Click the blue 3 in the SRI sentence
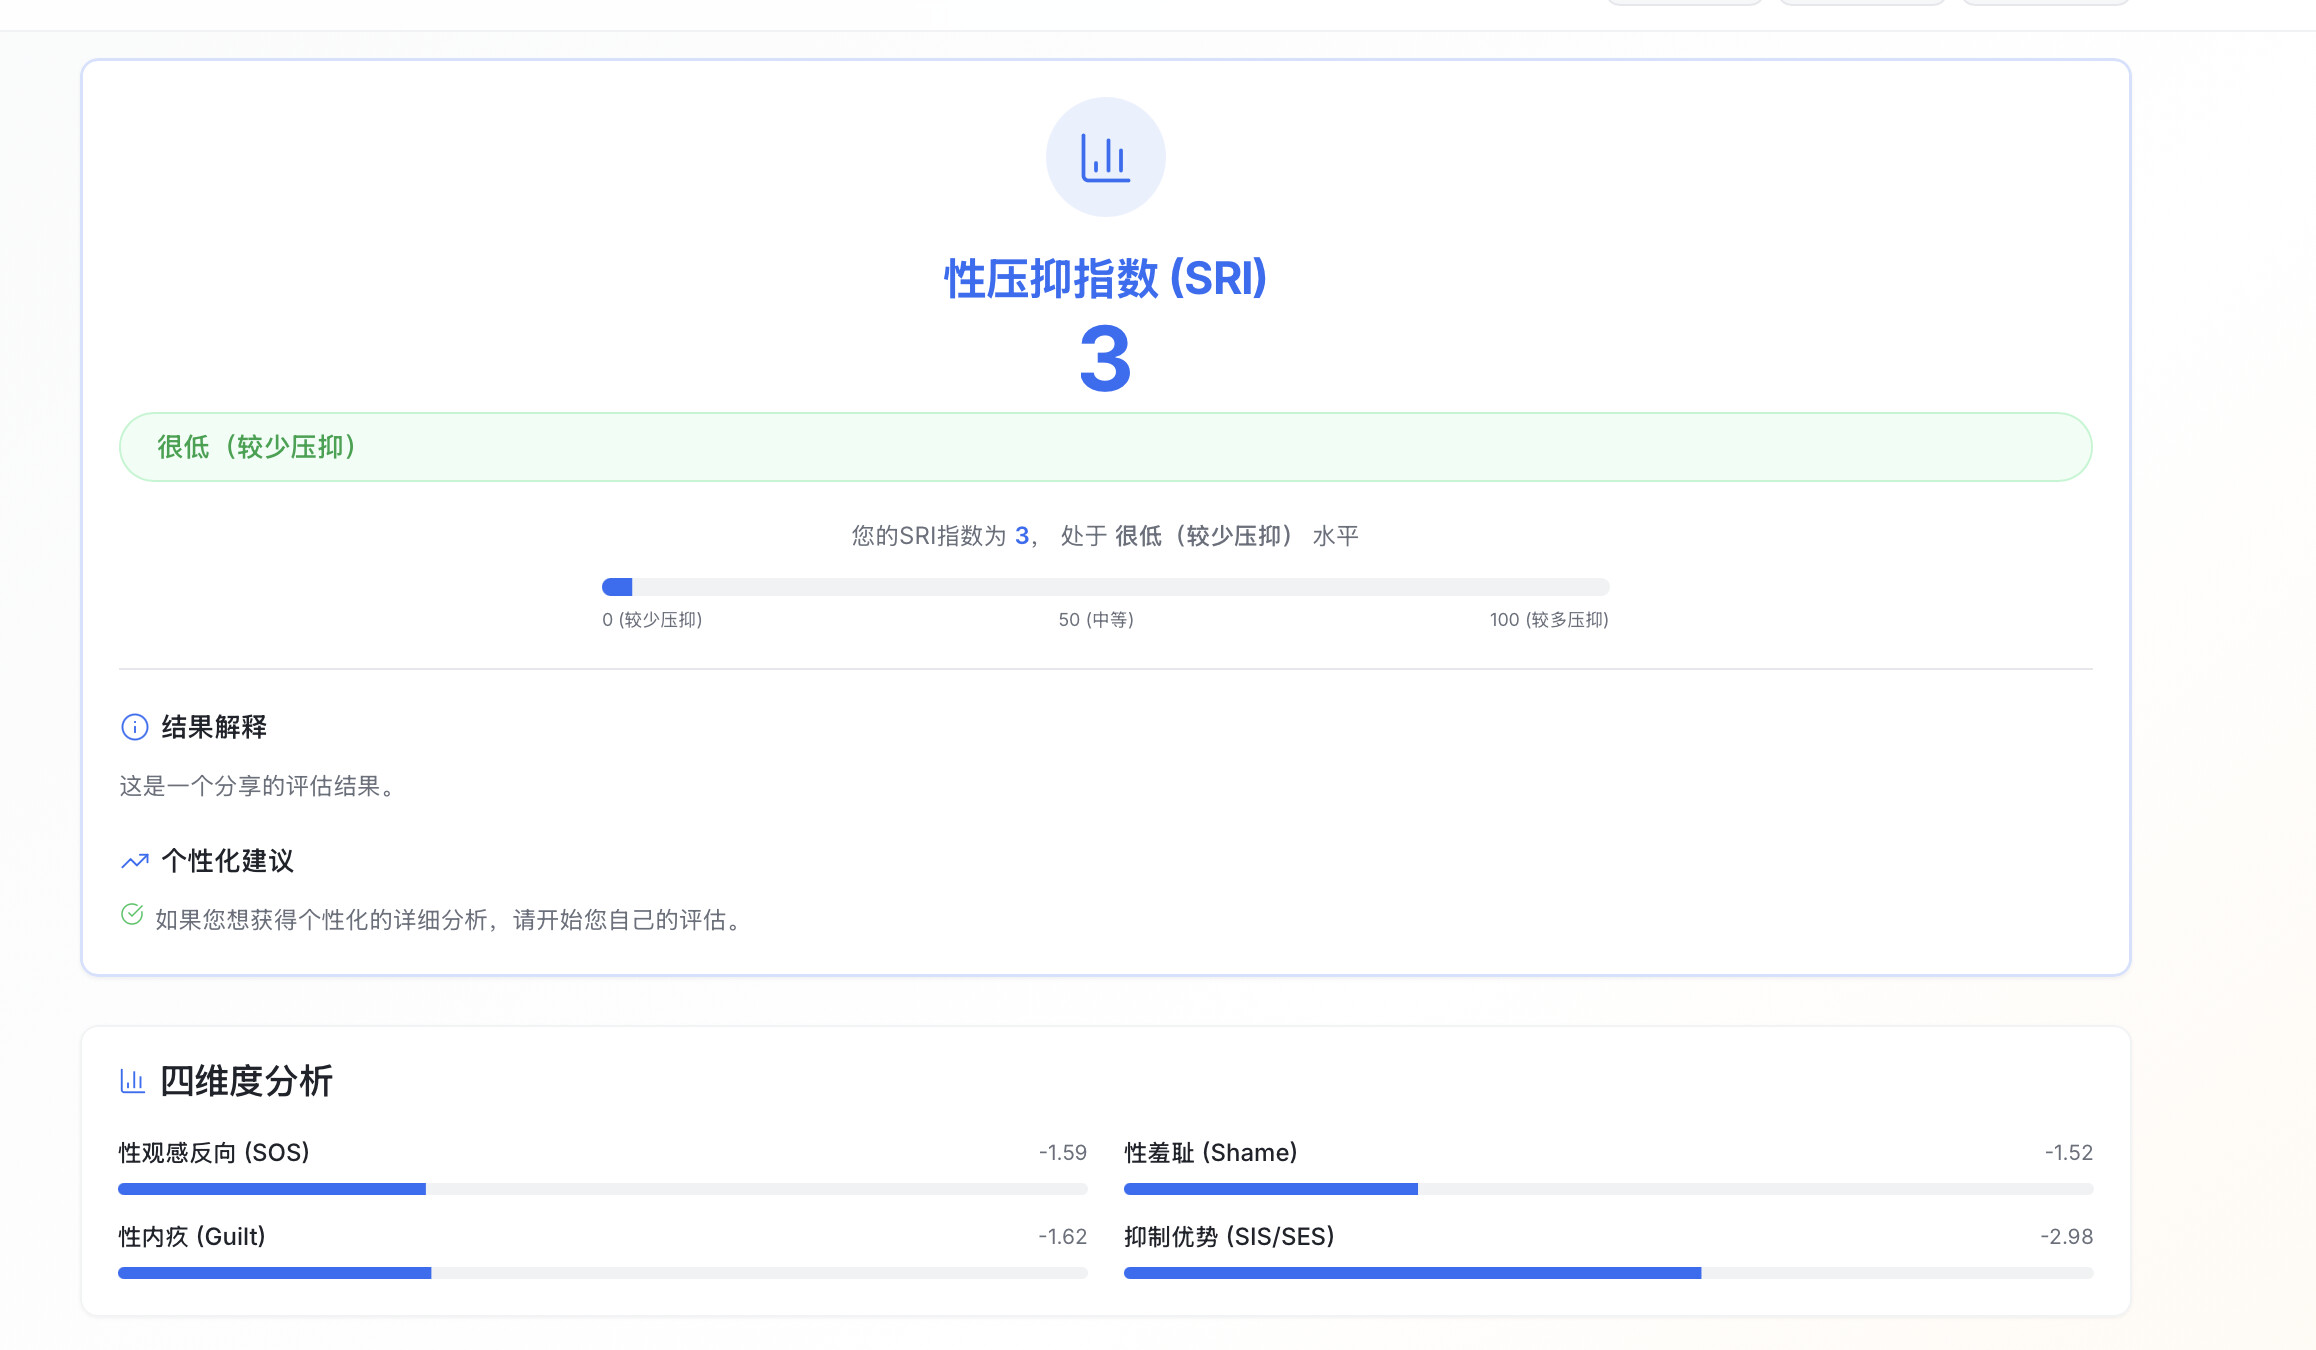 coord(1021,536)
